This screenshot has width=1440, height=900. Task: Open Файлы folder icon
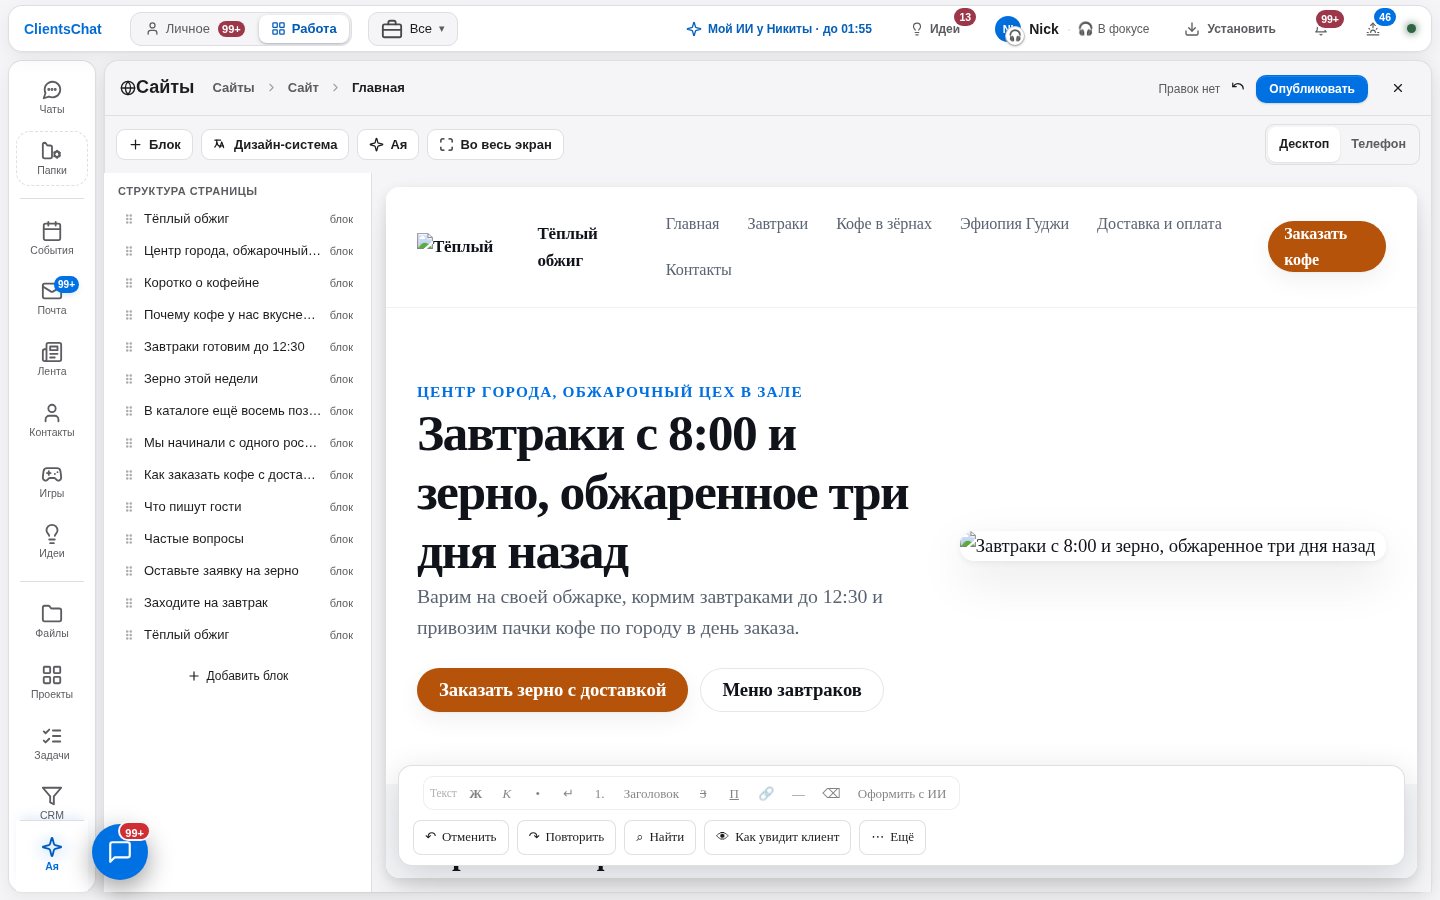[x=52, y=621]
